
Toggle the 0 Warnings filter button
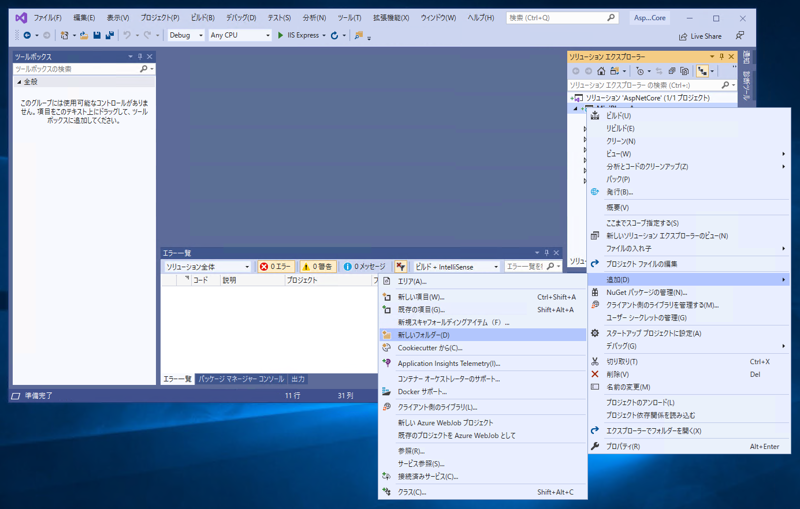pos(317,267)
